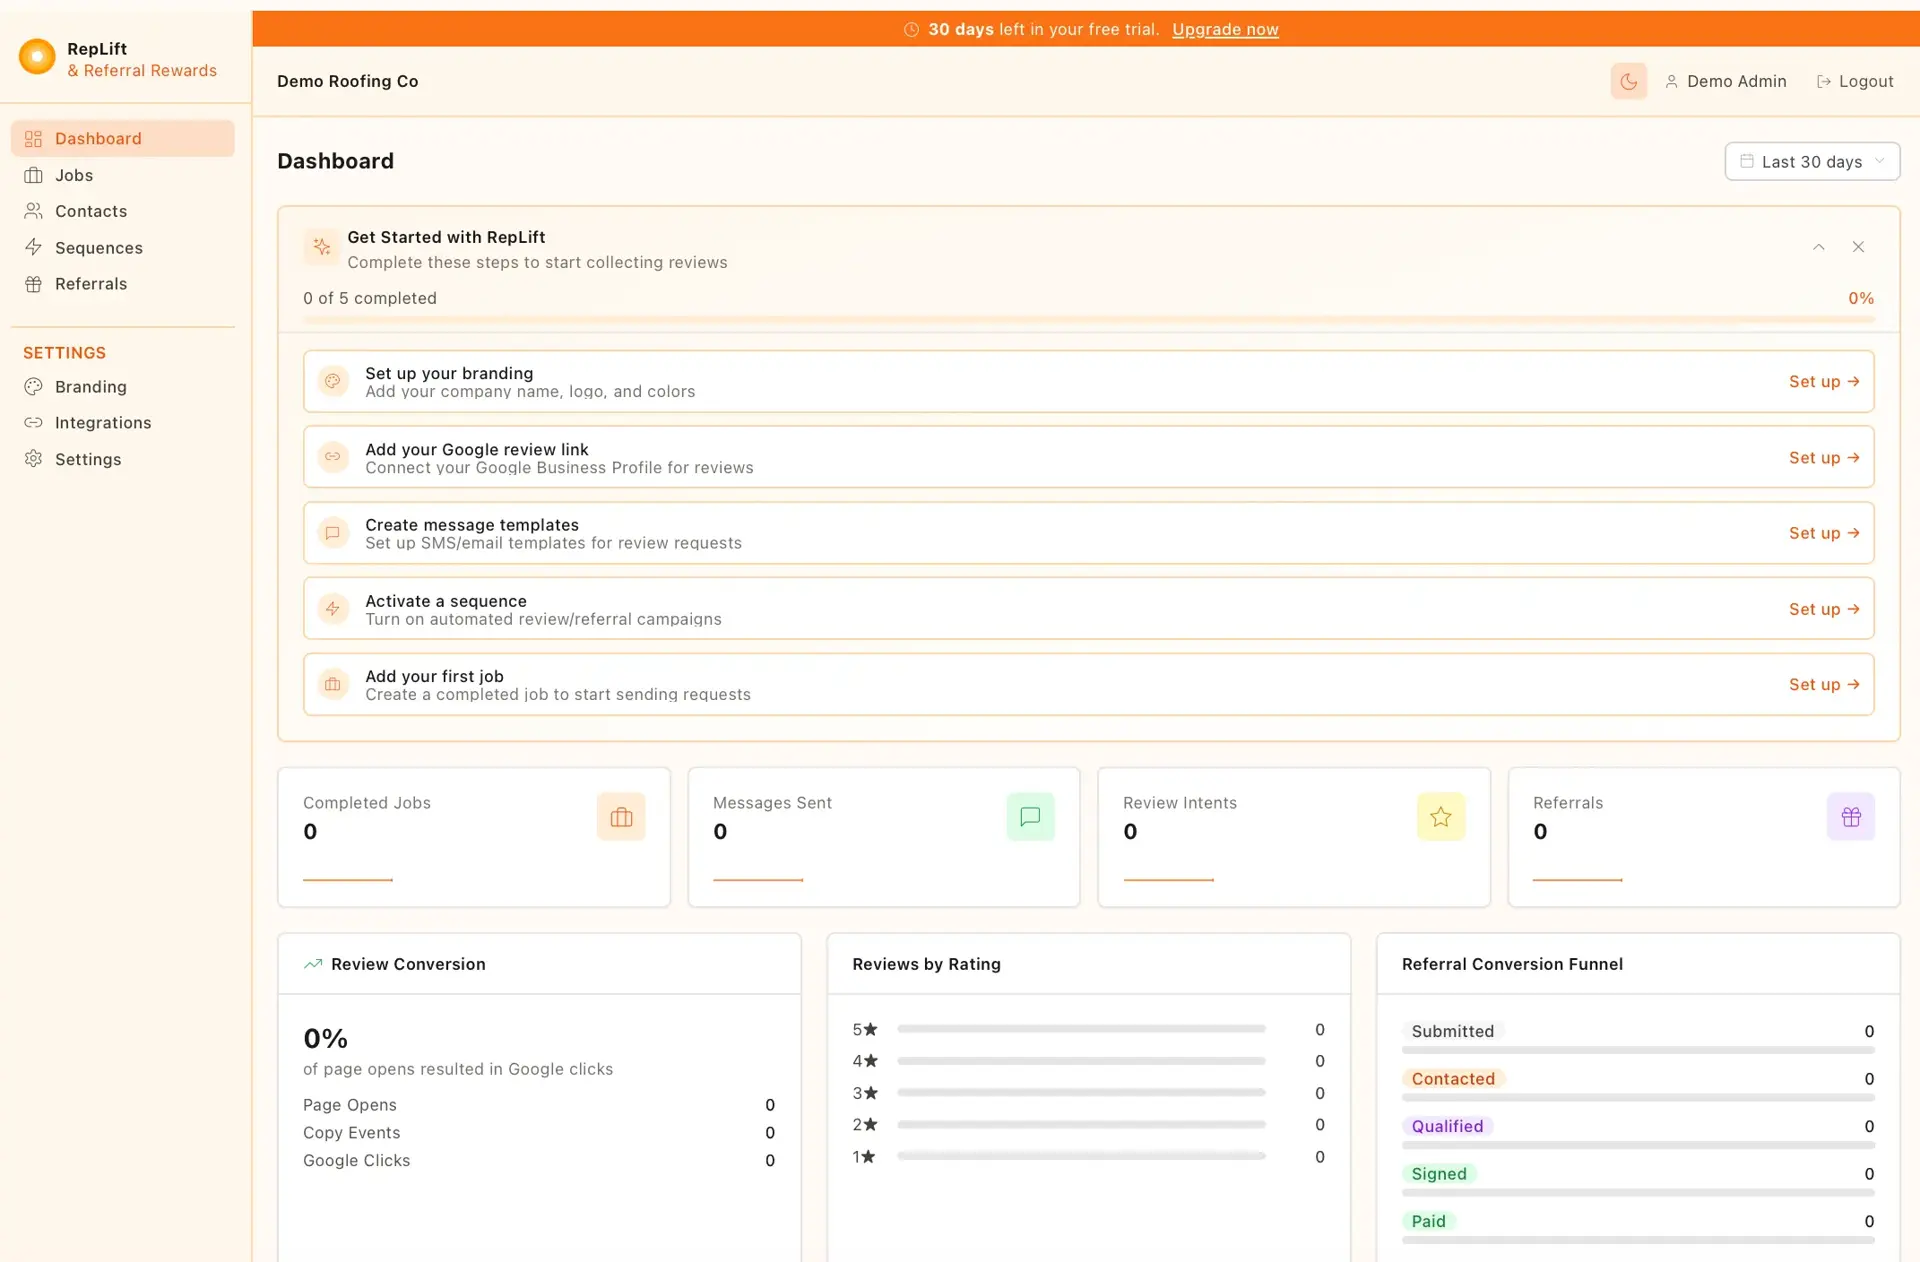Toggle dark mode with moon icon
1920x1262 pixels.
point(1628,81)
